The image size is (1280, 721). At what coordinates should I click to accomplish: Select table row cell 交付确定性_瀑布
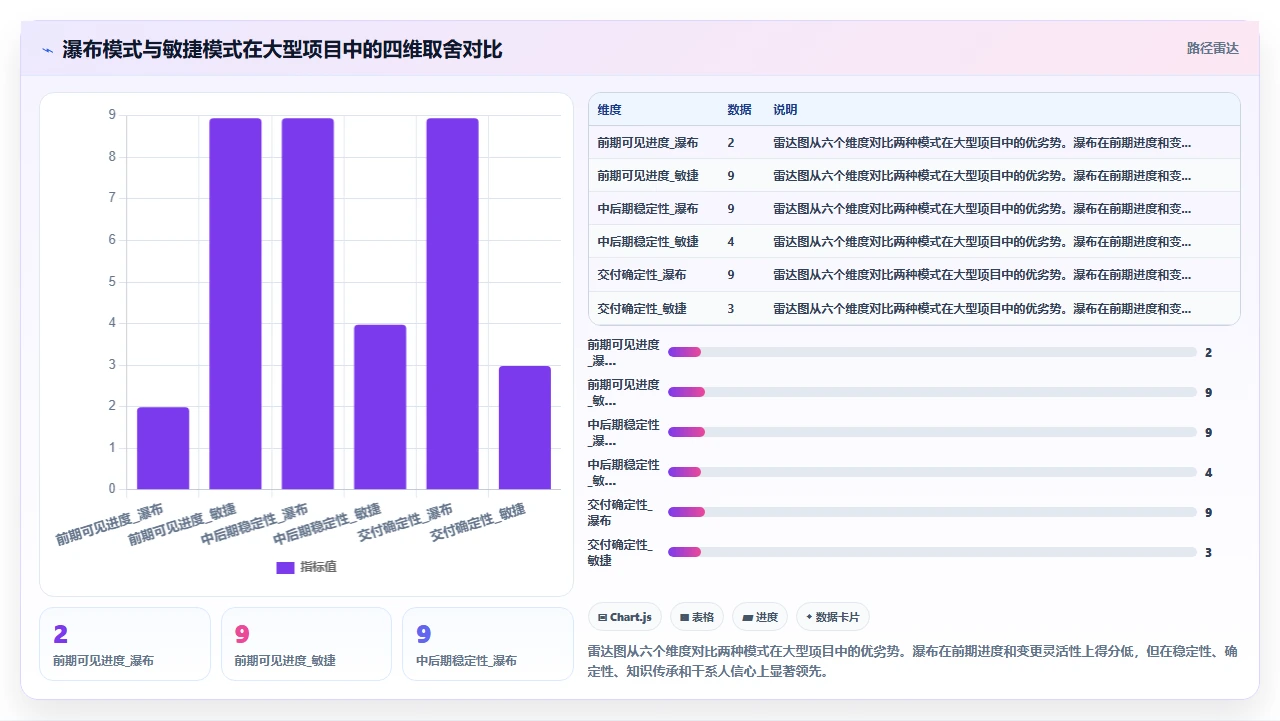[x=642, y=275]
